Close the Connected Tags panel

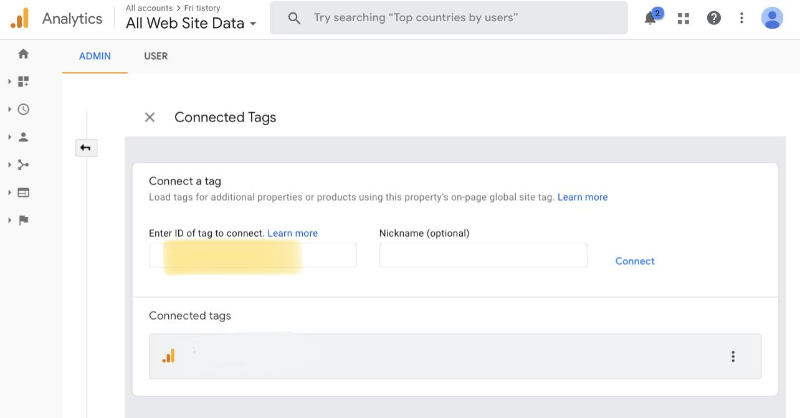coord(150,117)
